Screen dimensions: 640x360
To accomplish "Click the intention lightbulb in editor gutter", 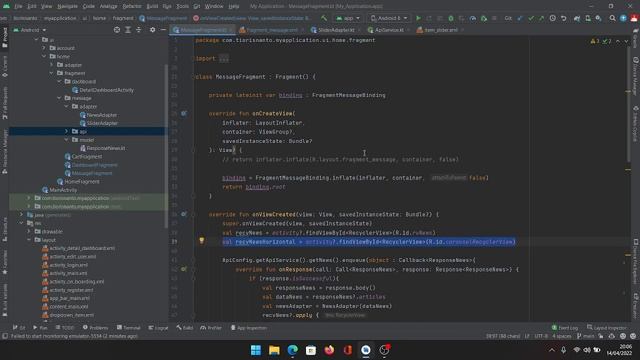I will [x=201, y=241].
